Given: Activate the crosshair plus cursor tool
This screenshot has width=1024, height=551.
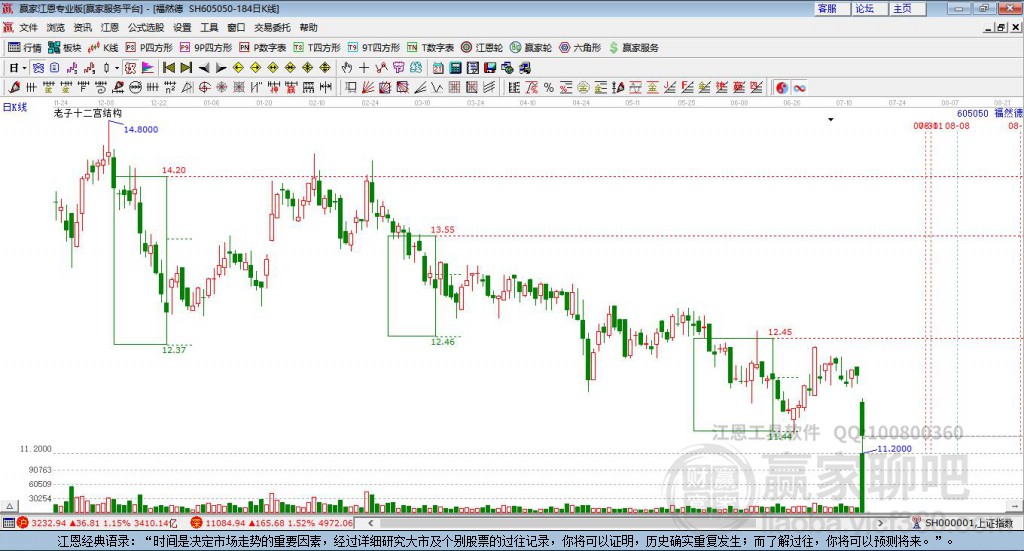Looking at the screenshot, I should coord(364,68).
